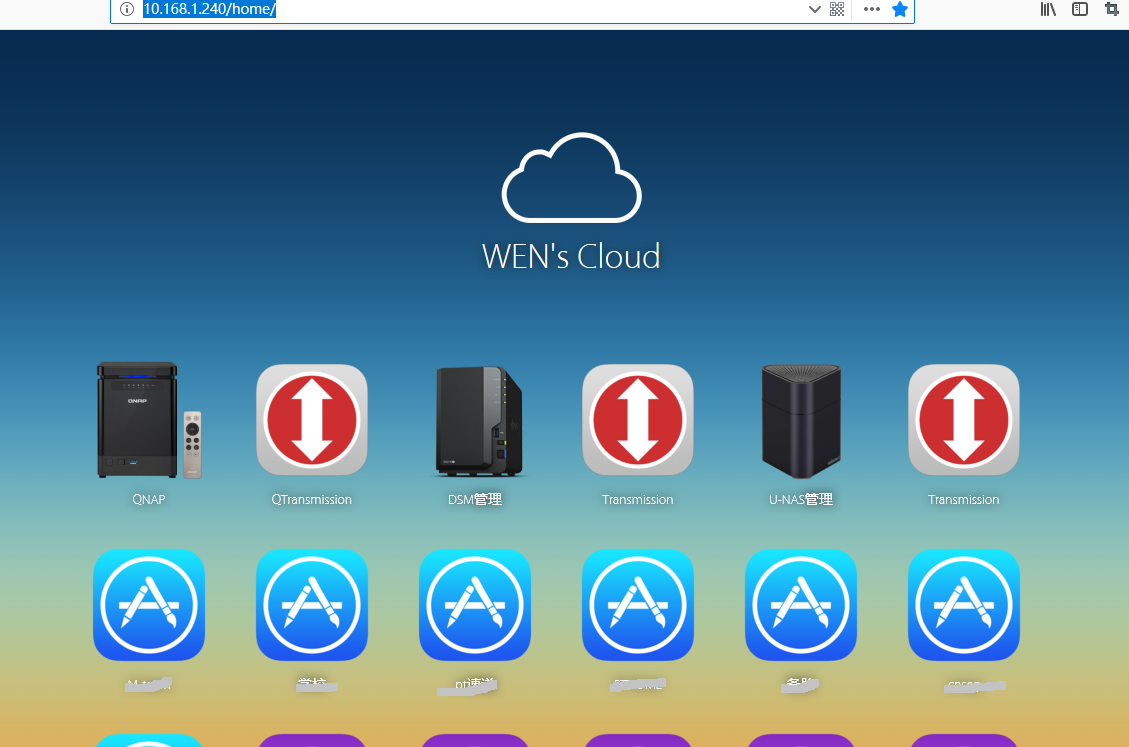The height and width of the screenshot is (747, 1129).
Task: Open the DSM管理 Synology NAS icon
Action: [x=475, y=420]
